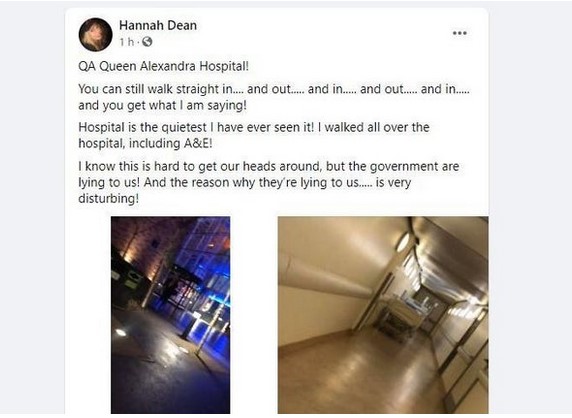Click the round ceiling light in corridor photo
Image resolution: width=572 pixels, height=418 pixels.
point(402,243)
